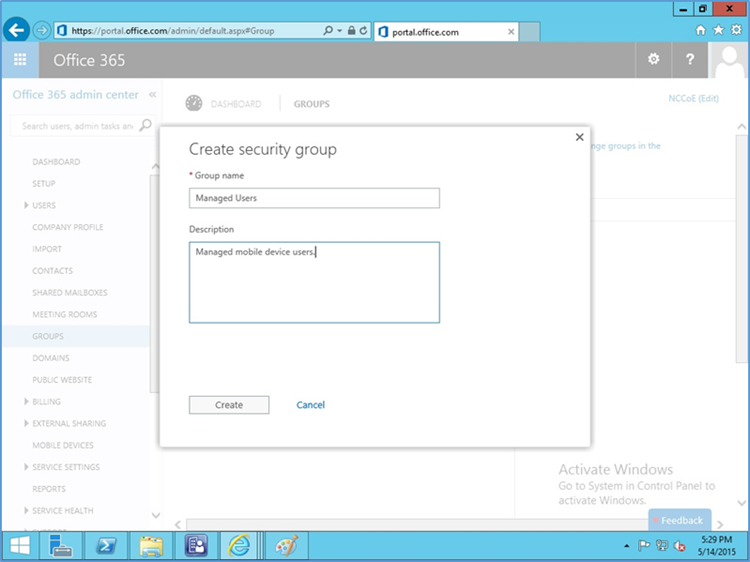
Task: Click main page scroll up arrow
Action: pos(741,127)
